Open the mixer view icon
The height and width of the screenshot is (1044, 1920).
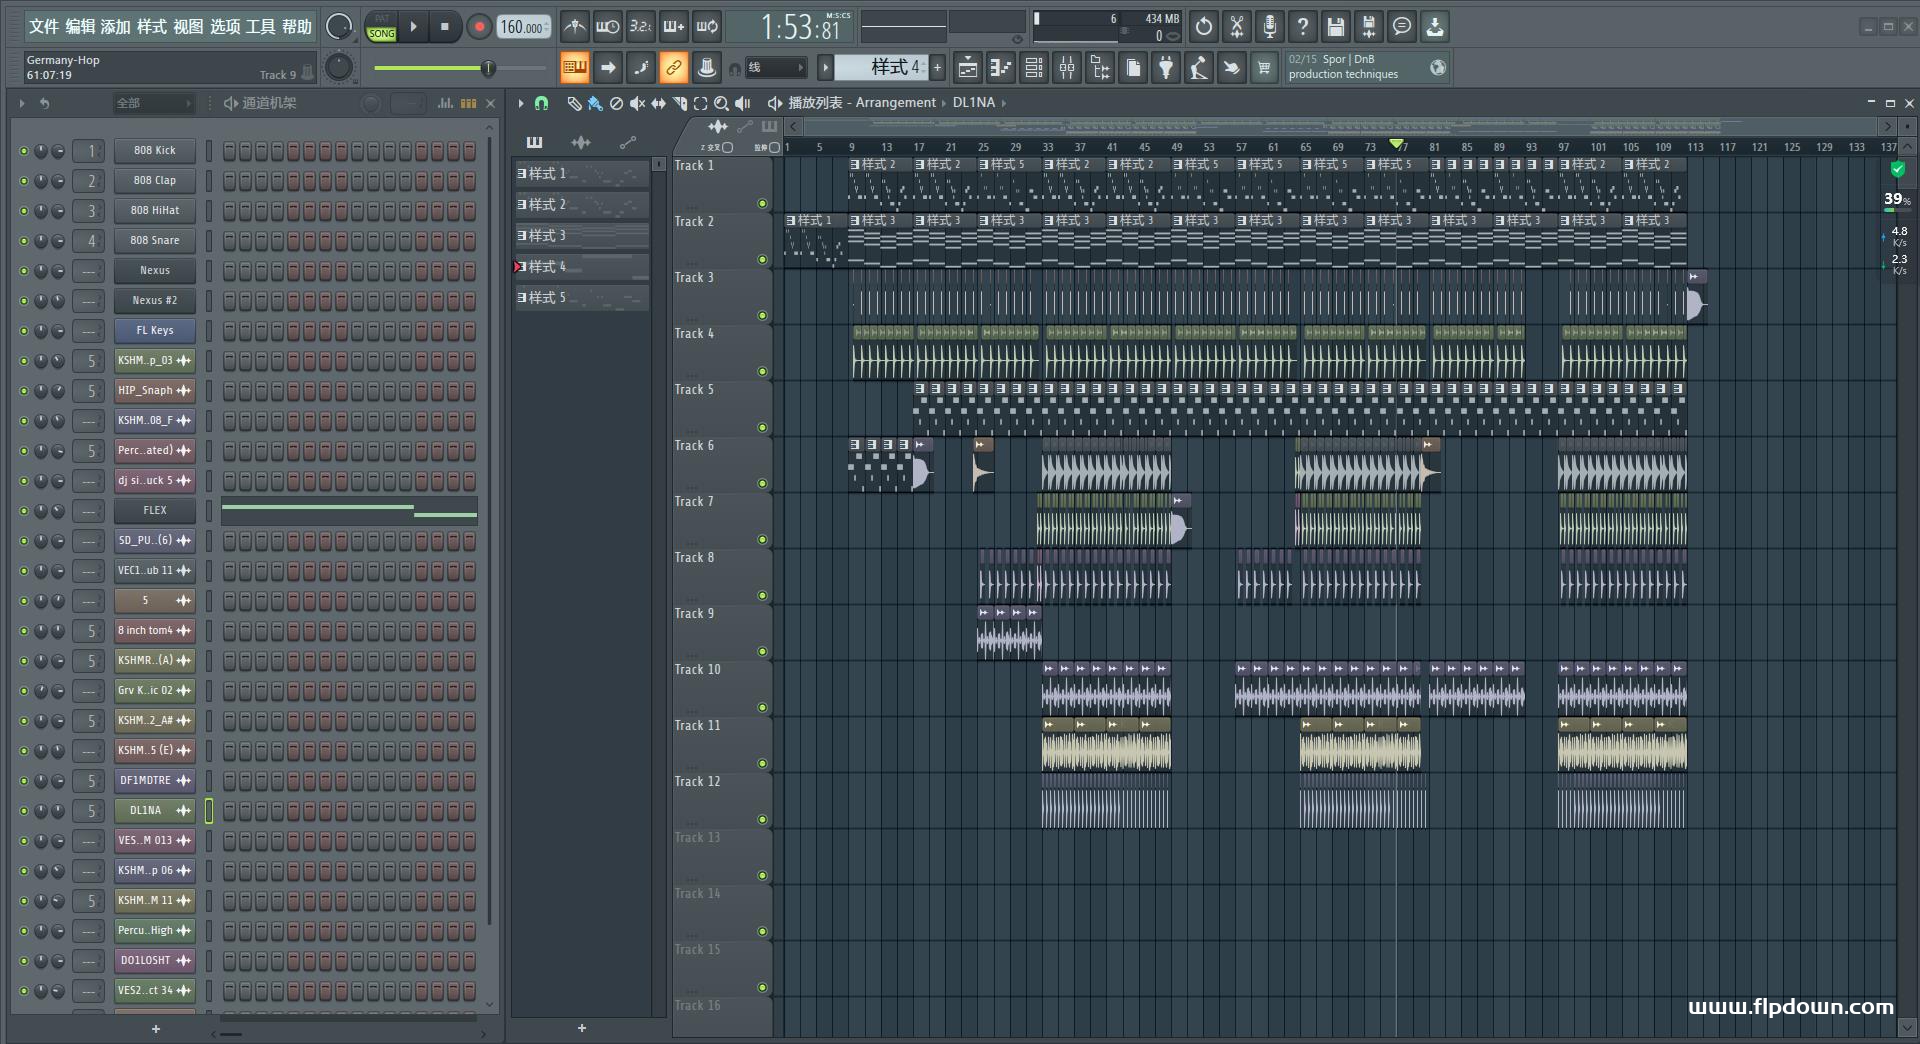[1067, 68]
